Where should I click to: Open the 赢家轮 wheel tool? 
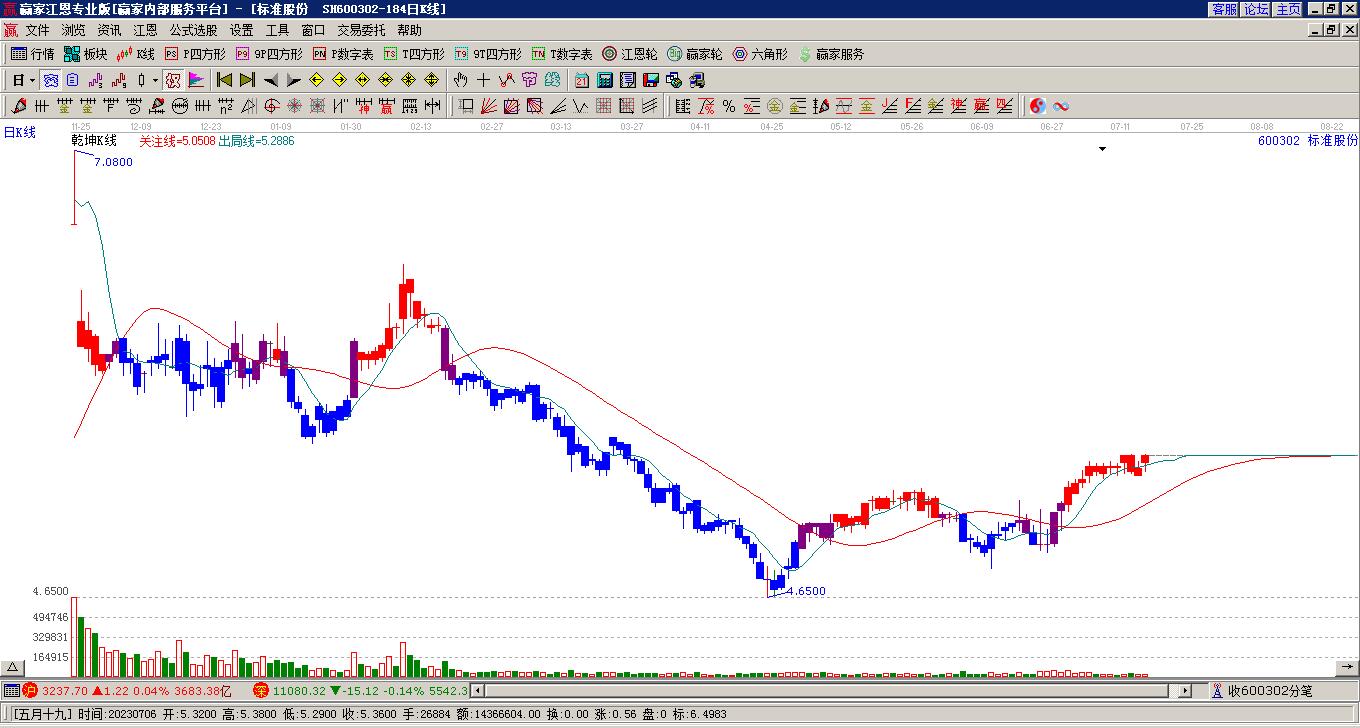click(695, 54)
